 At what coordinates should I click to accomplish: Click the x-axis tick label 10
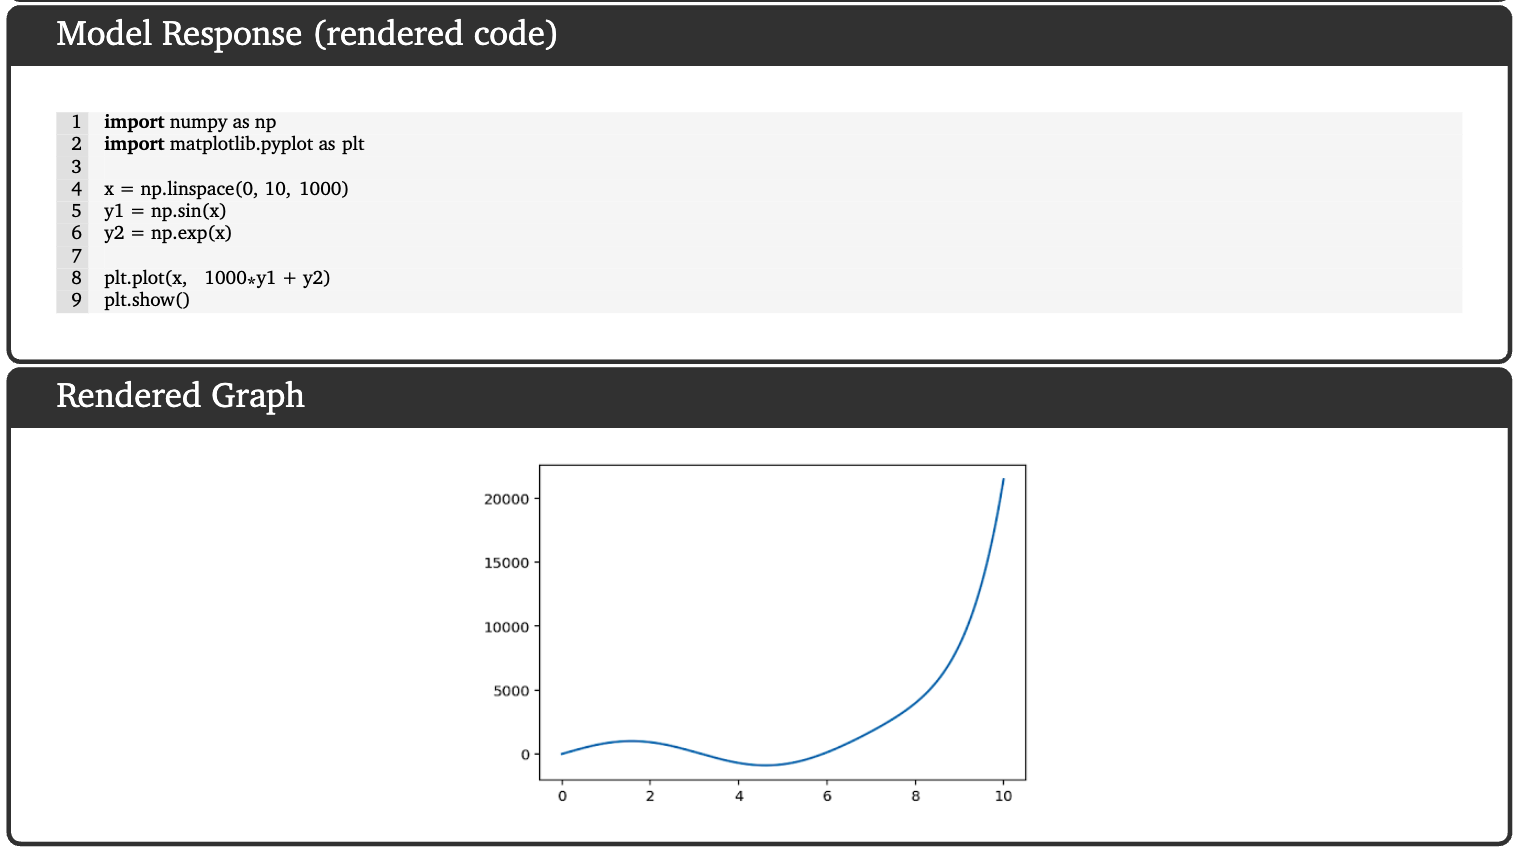pos(1003,796)
